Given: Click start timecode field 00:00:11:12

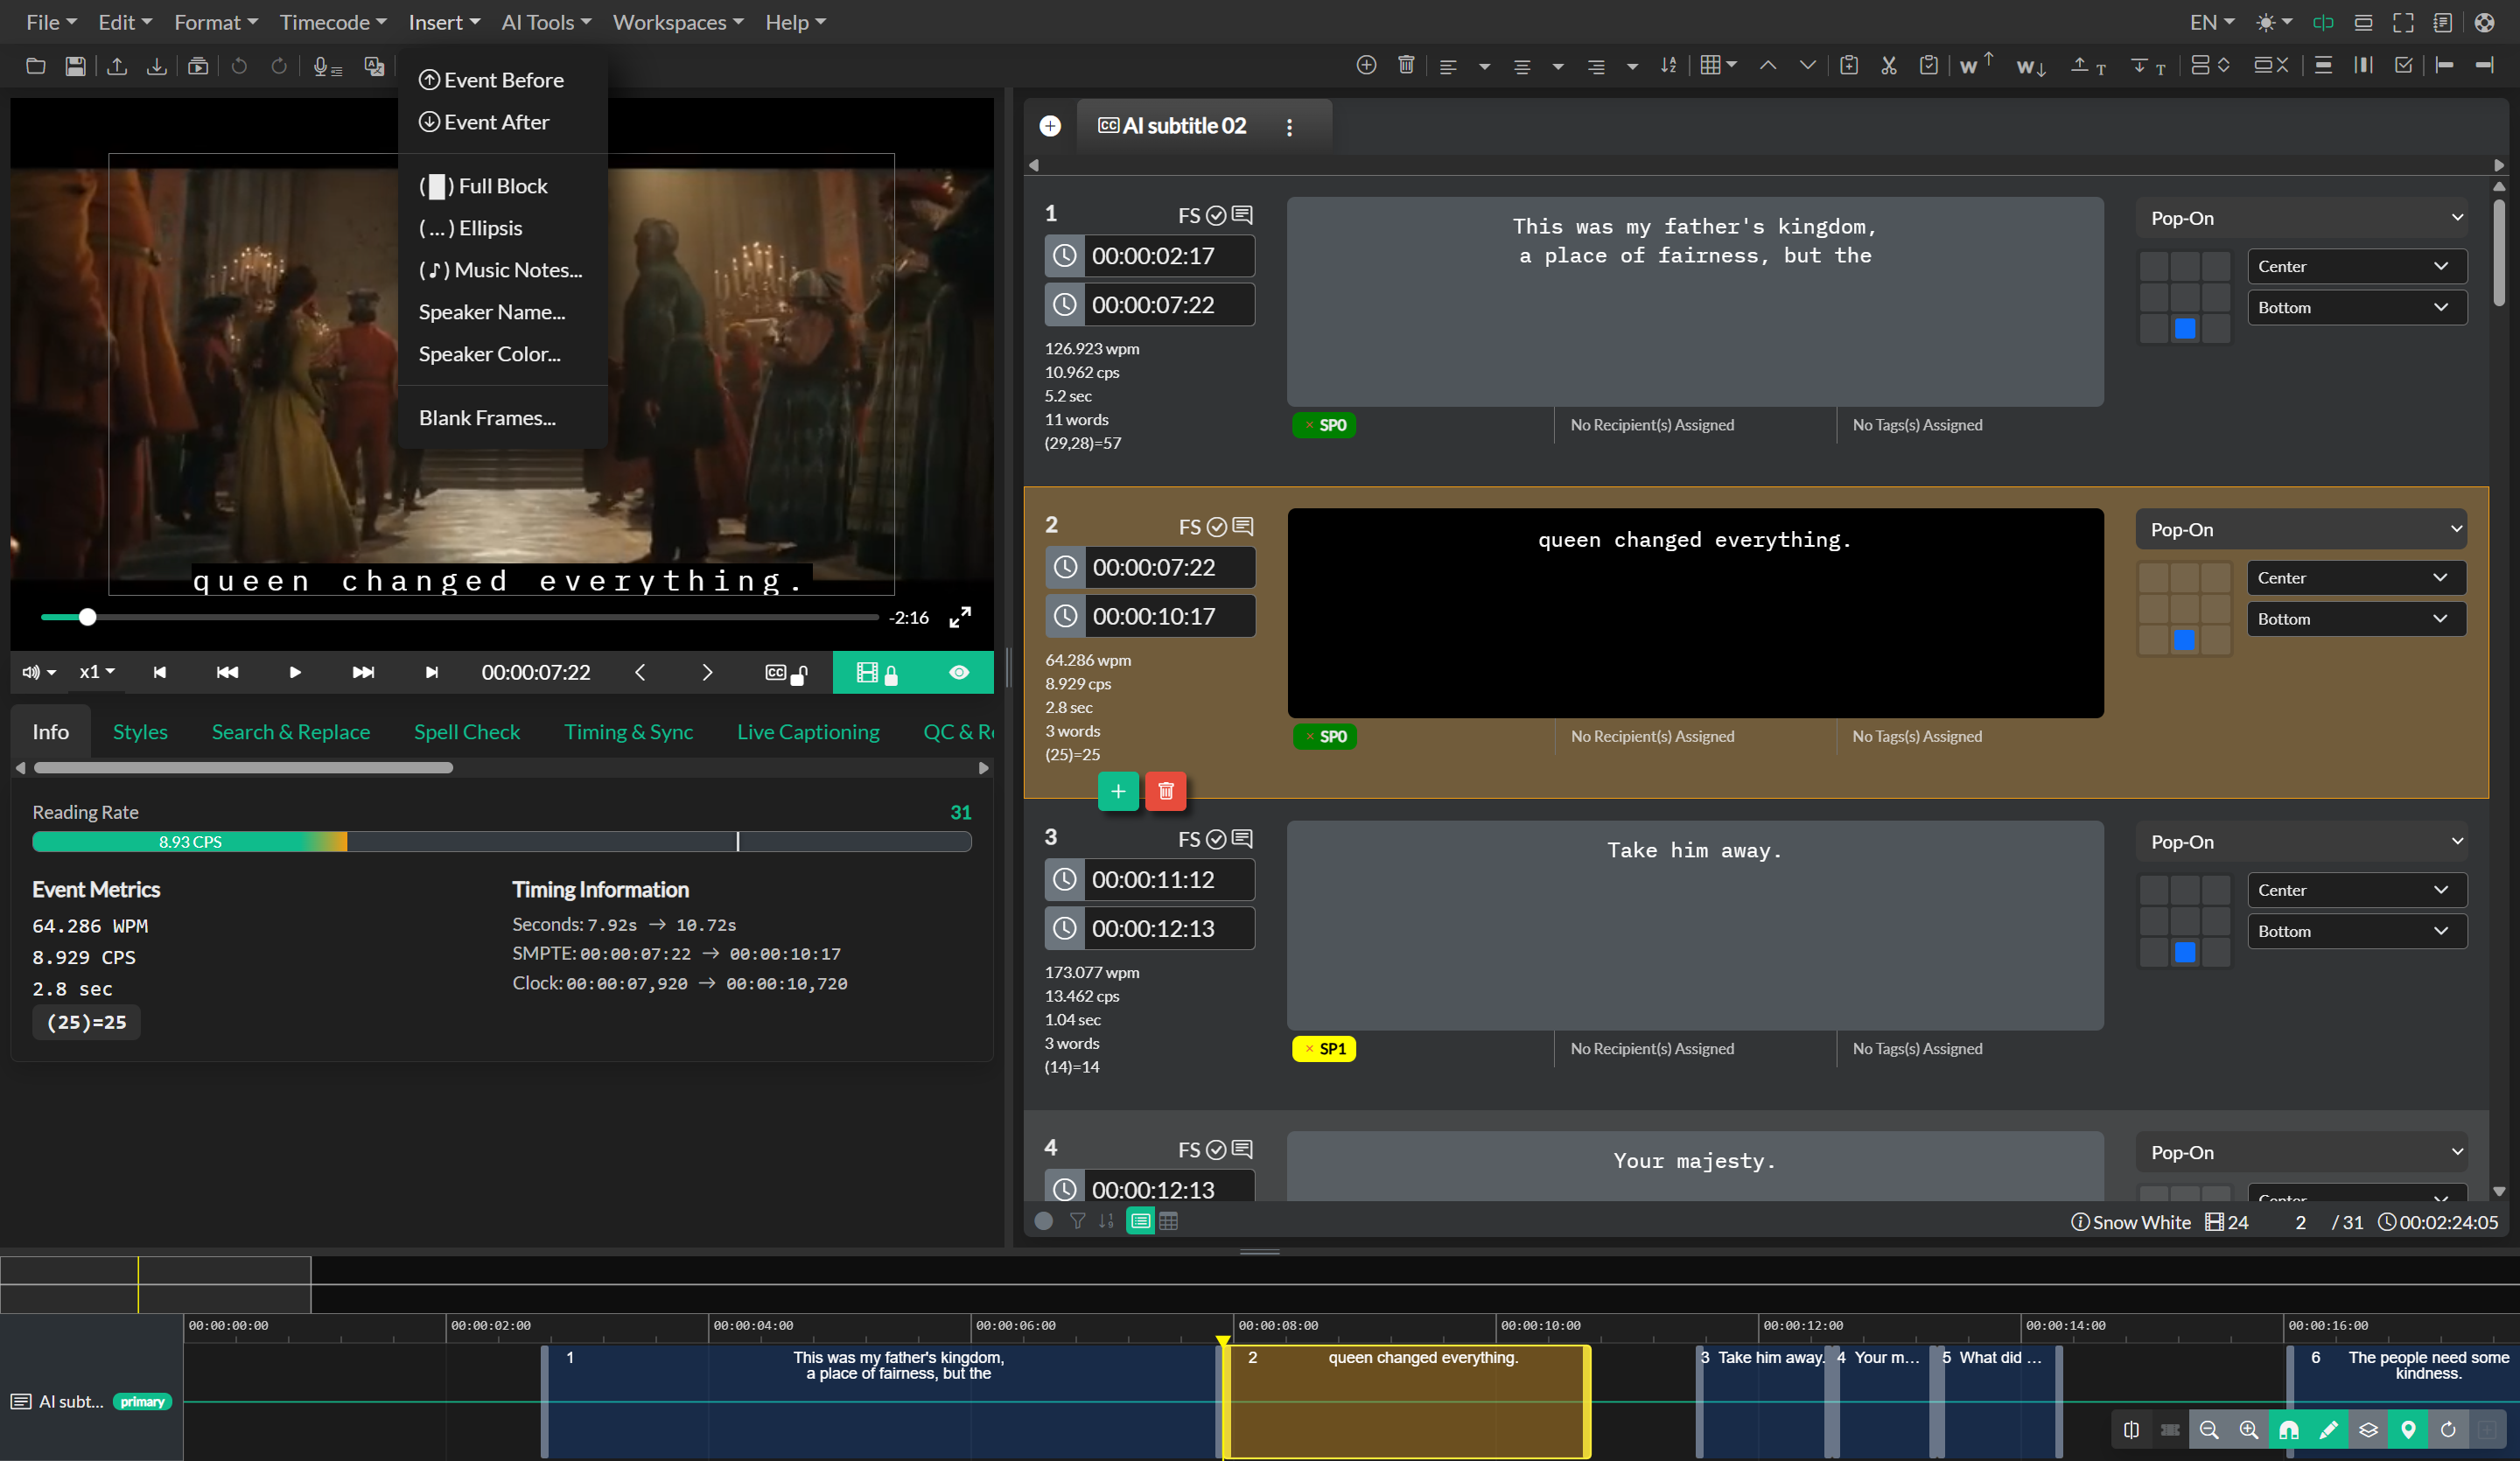Looking at the screenshot, I should point(1169,880).
